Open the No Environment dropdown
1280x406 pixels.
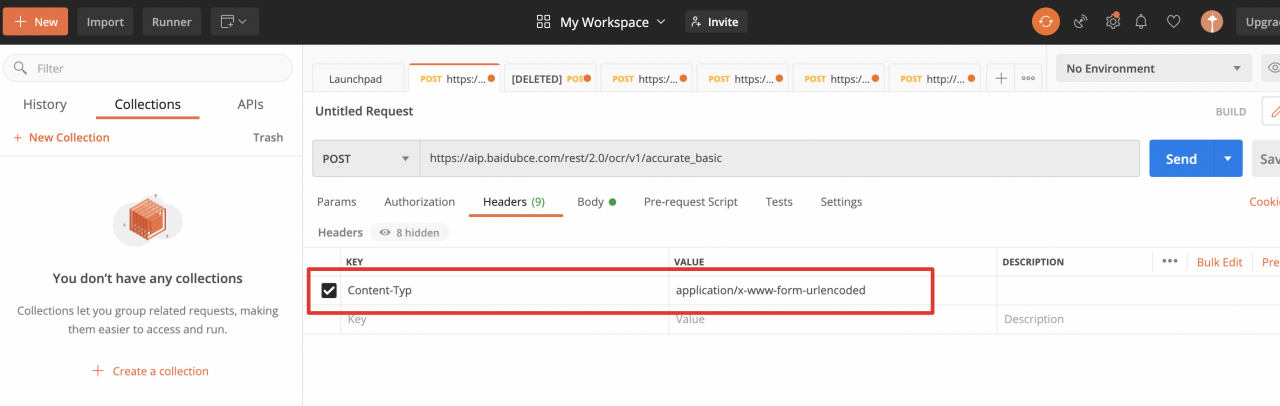click(1154, 68)
